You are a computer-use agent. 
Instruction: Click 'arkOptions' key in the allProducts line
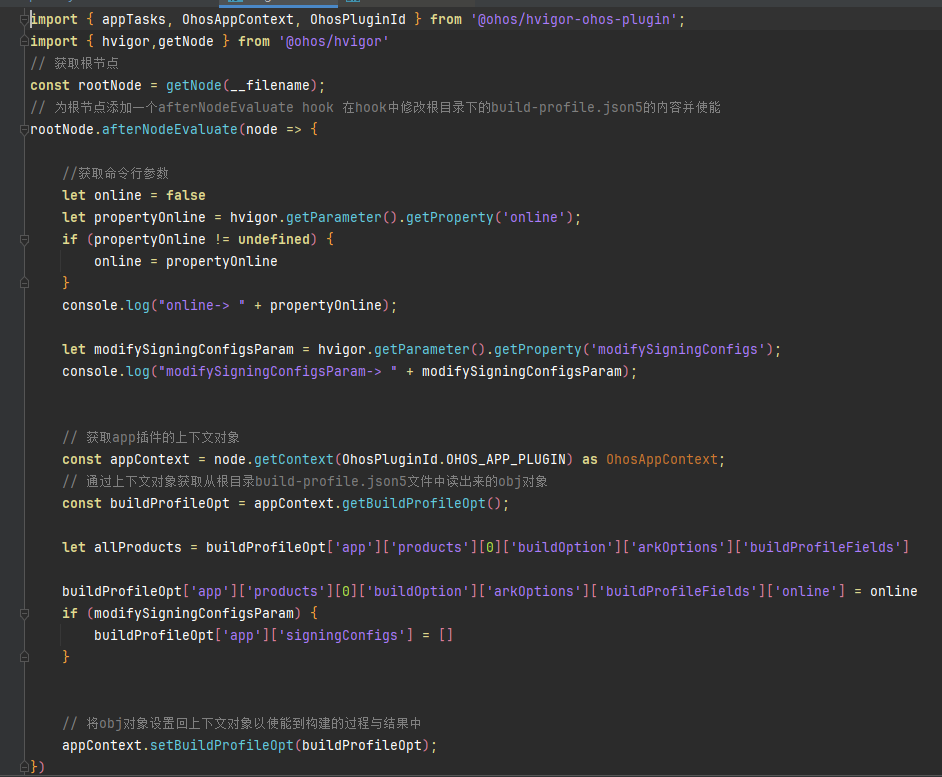pyautogui.click(x=678, y=547)
